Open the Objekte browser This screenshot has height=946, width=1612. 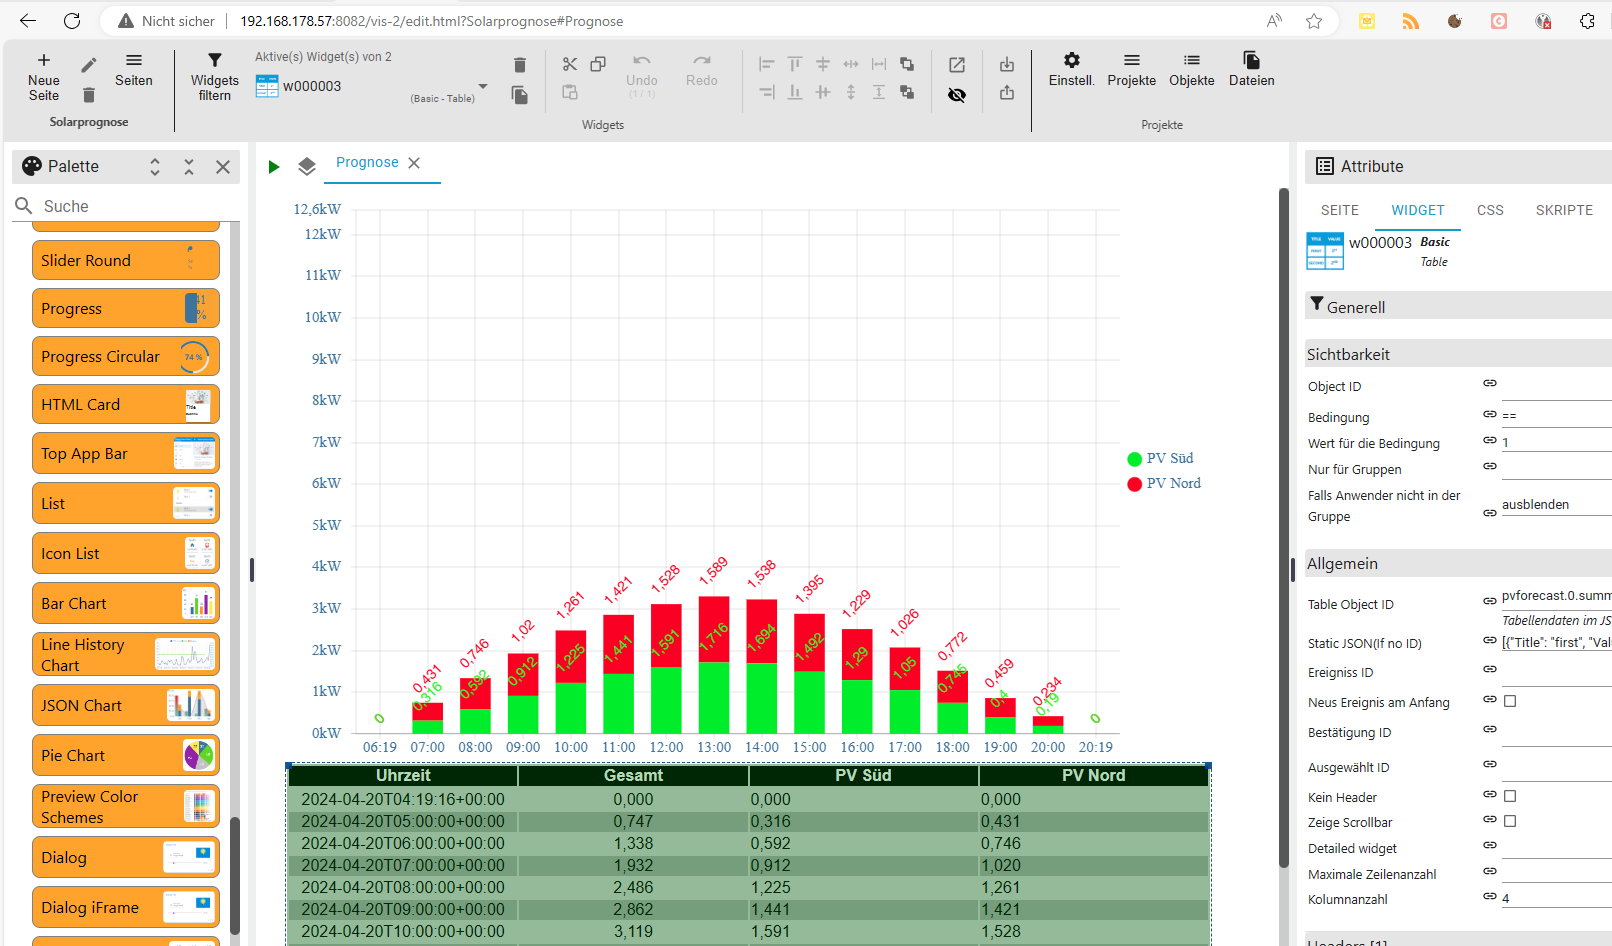(x=1192, y=70)
